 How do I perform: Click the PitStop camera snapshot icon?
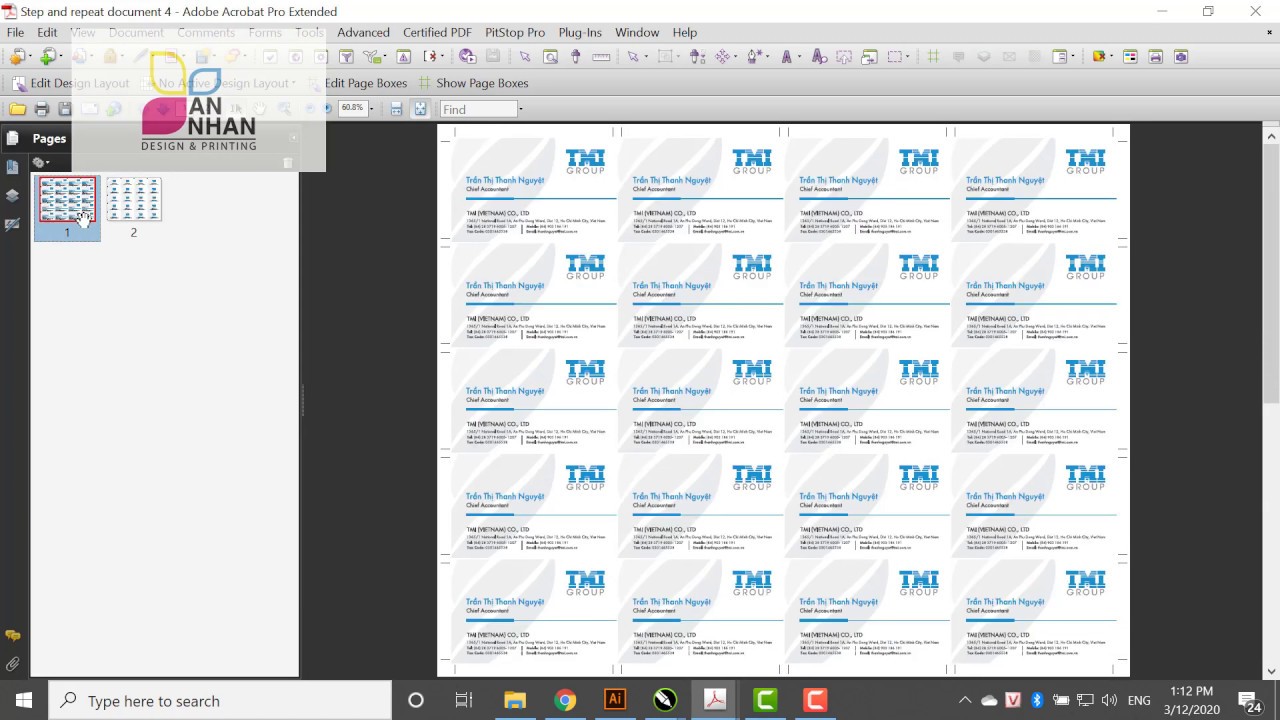click(1181, 57)
